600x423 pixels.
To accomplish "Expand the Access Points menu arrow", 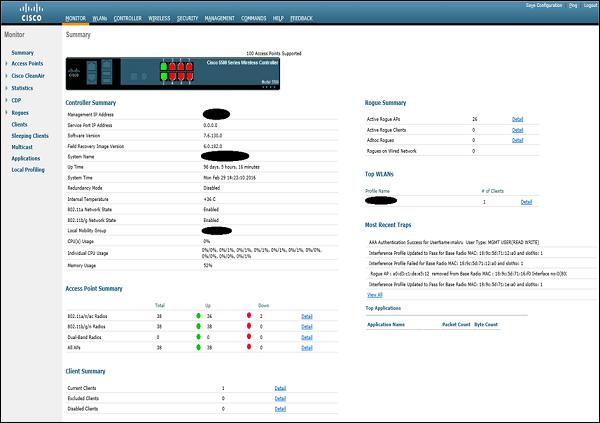I will [x=7, y=64].
